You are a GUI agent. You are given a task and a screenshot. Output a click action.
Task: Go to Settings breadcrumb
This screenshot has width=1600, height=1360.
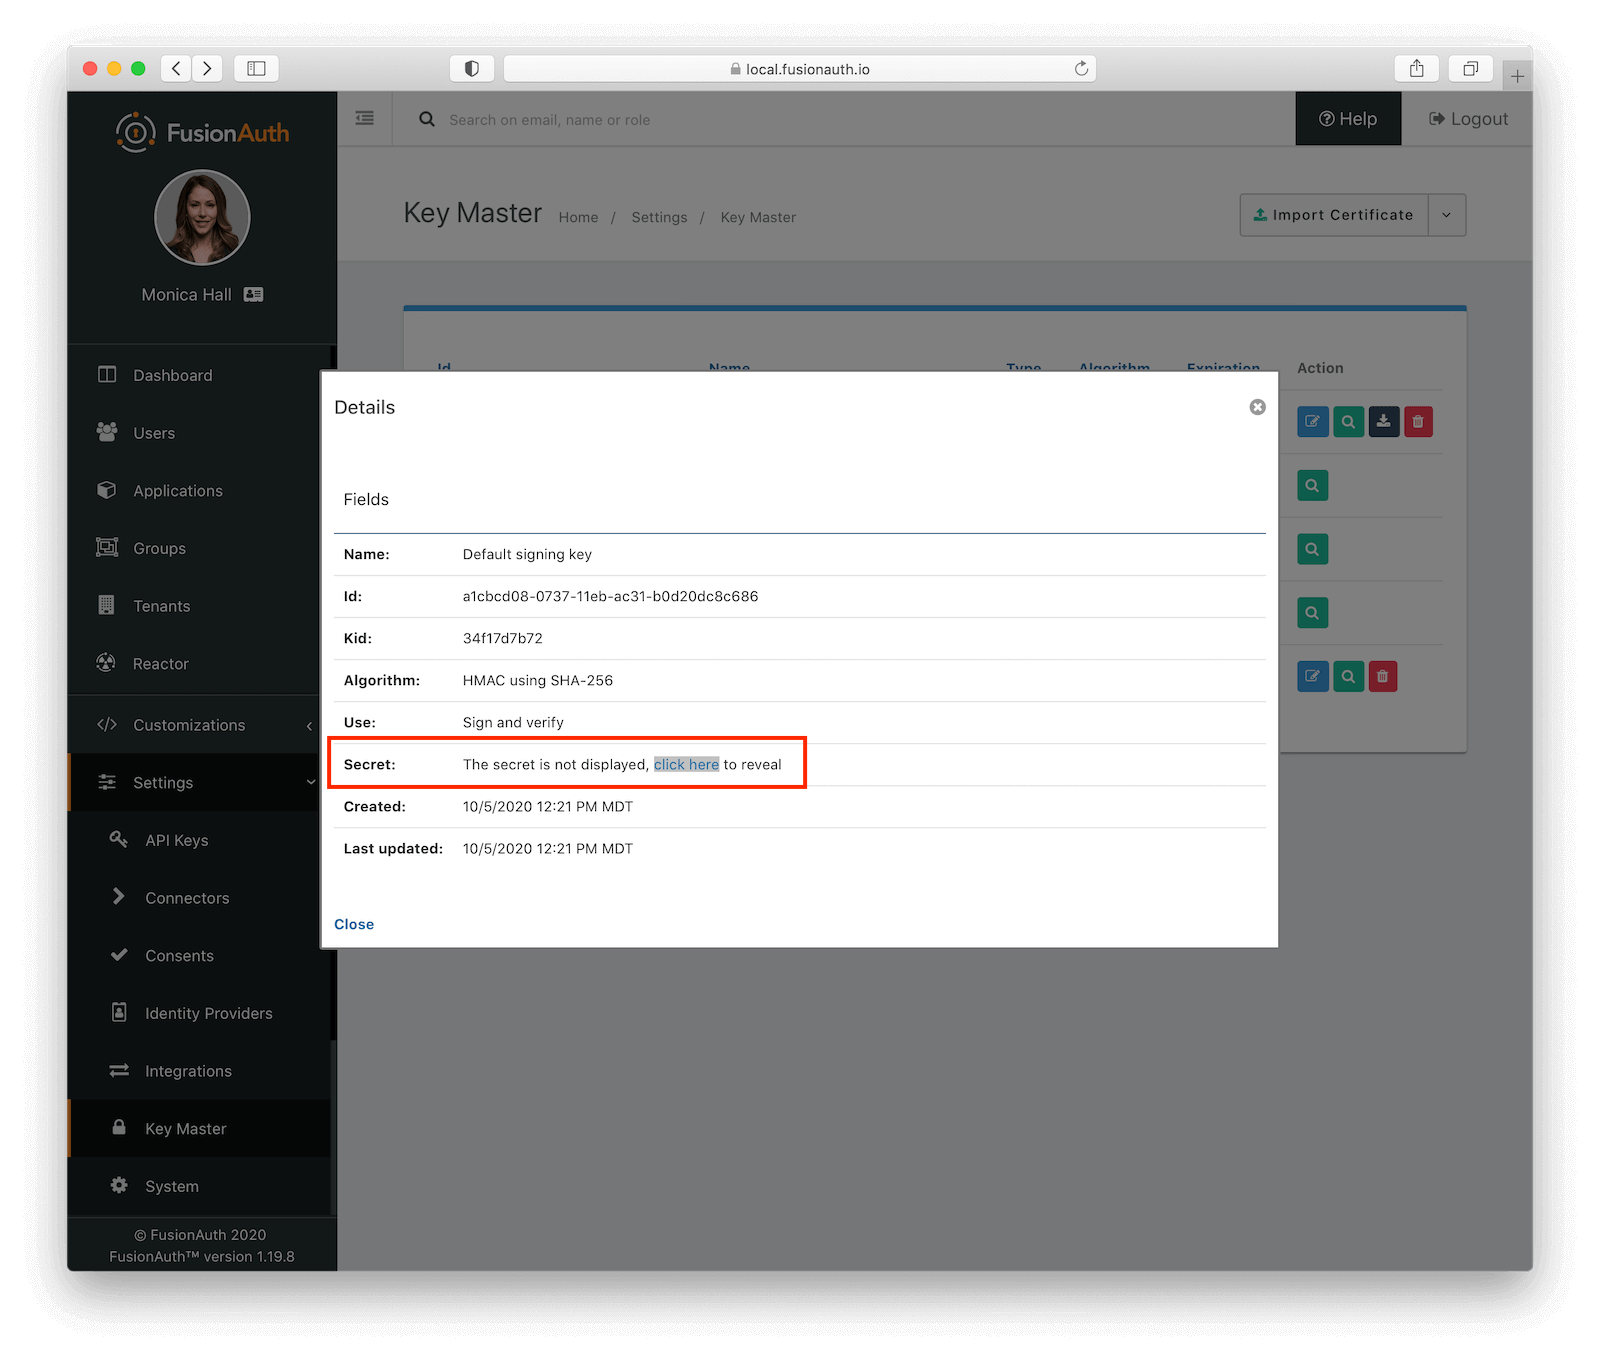(x=659, y=217)
